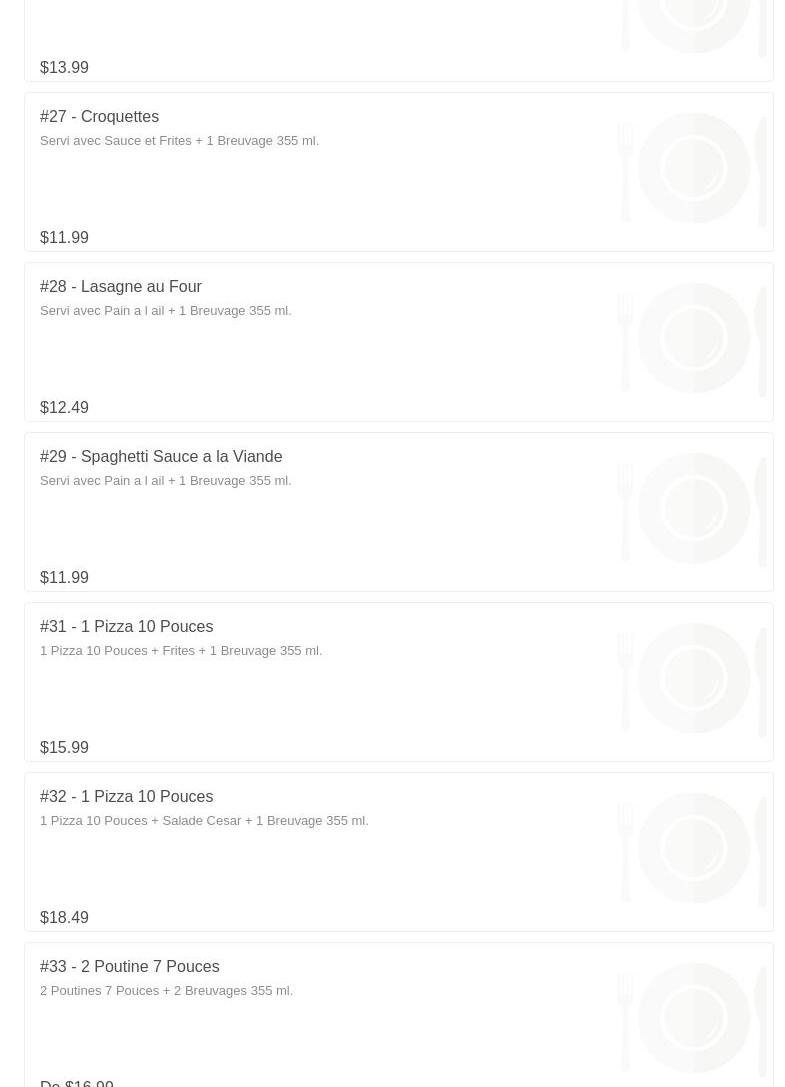Click the $18.49 price
Image resolution: width=785 pixels, height=1087 pixels.
coord(64,918)
